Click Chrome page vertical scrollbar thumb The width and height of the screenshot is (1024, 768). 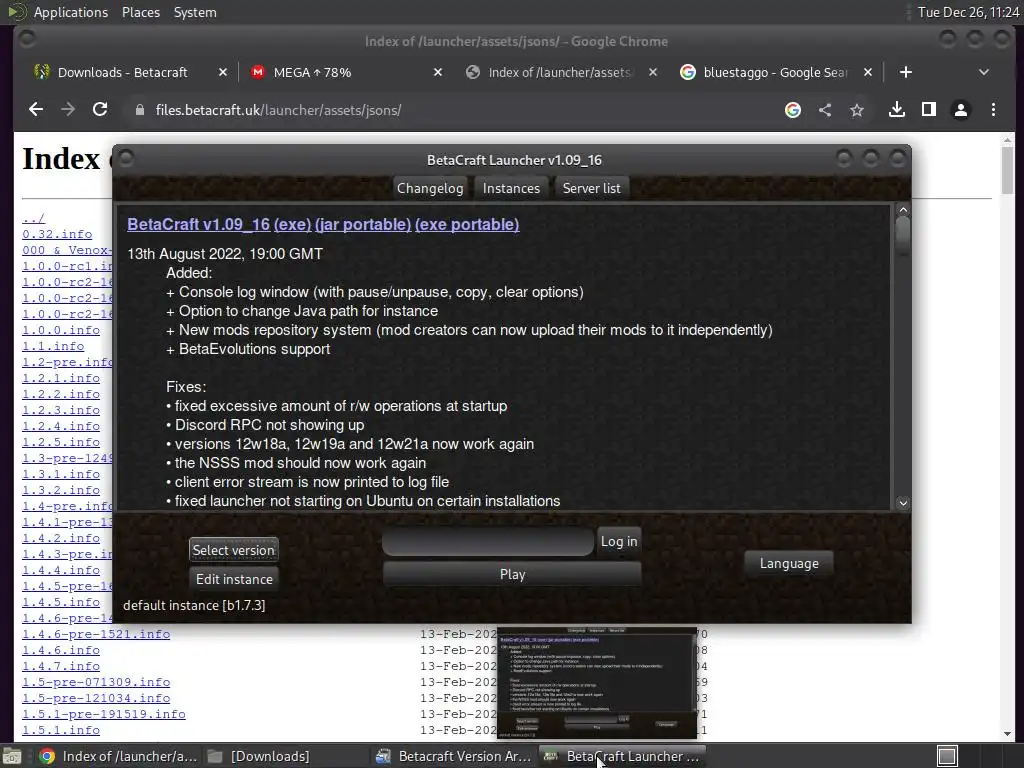[1007, 170]
